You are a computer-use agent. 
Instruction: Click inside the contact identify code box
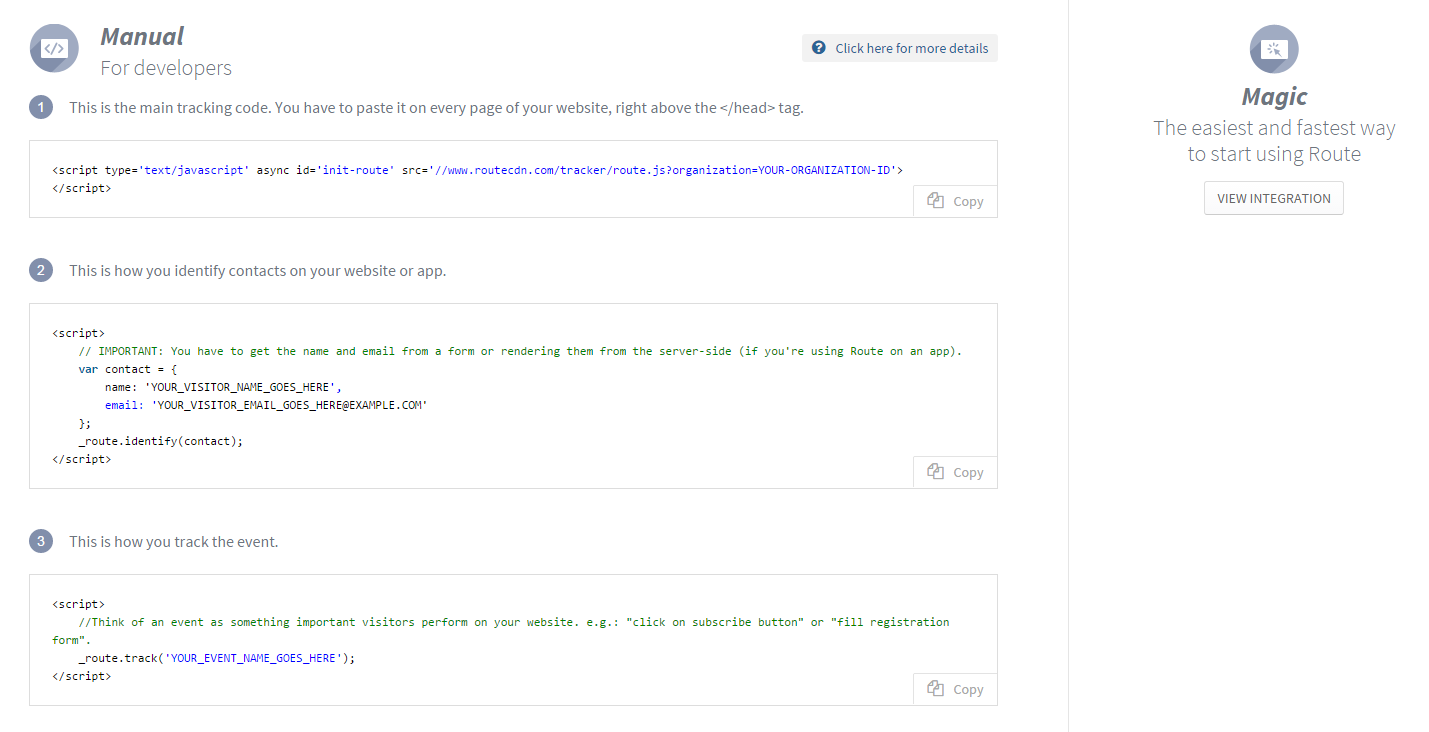(x=513, y=396)
